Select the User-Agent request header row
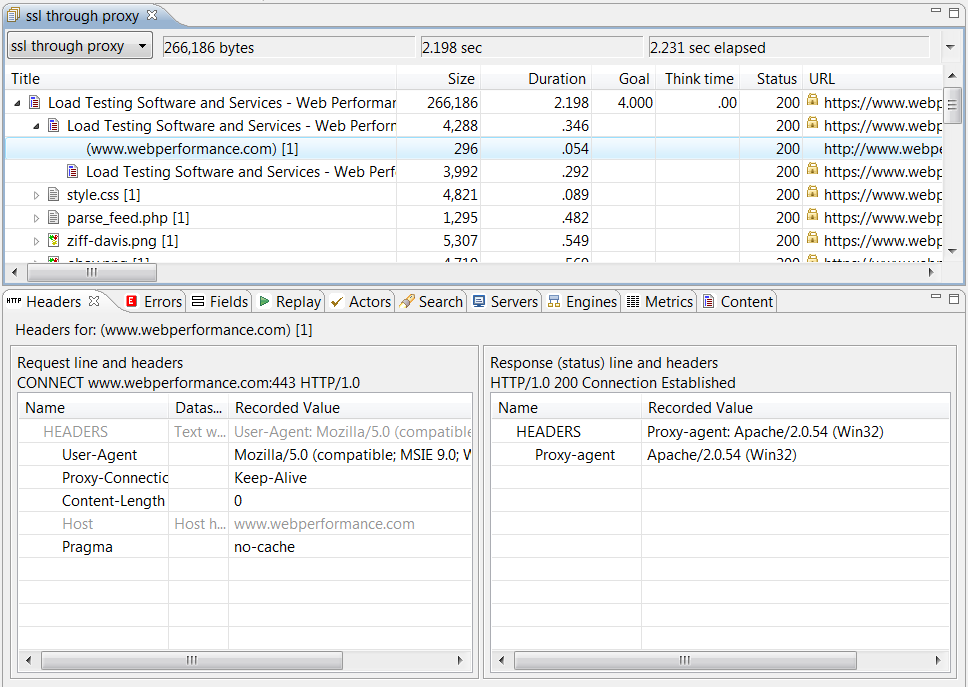The width and height of the screenshot is (968, 687). click(245, 455)
